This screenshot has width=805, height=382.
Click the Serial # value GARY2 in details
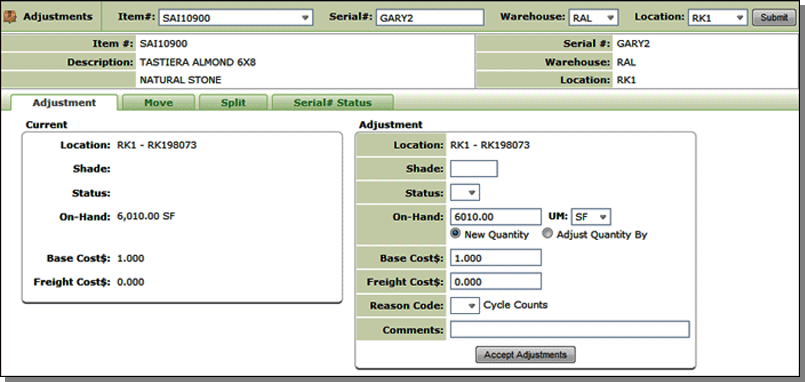point(634,44)
